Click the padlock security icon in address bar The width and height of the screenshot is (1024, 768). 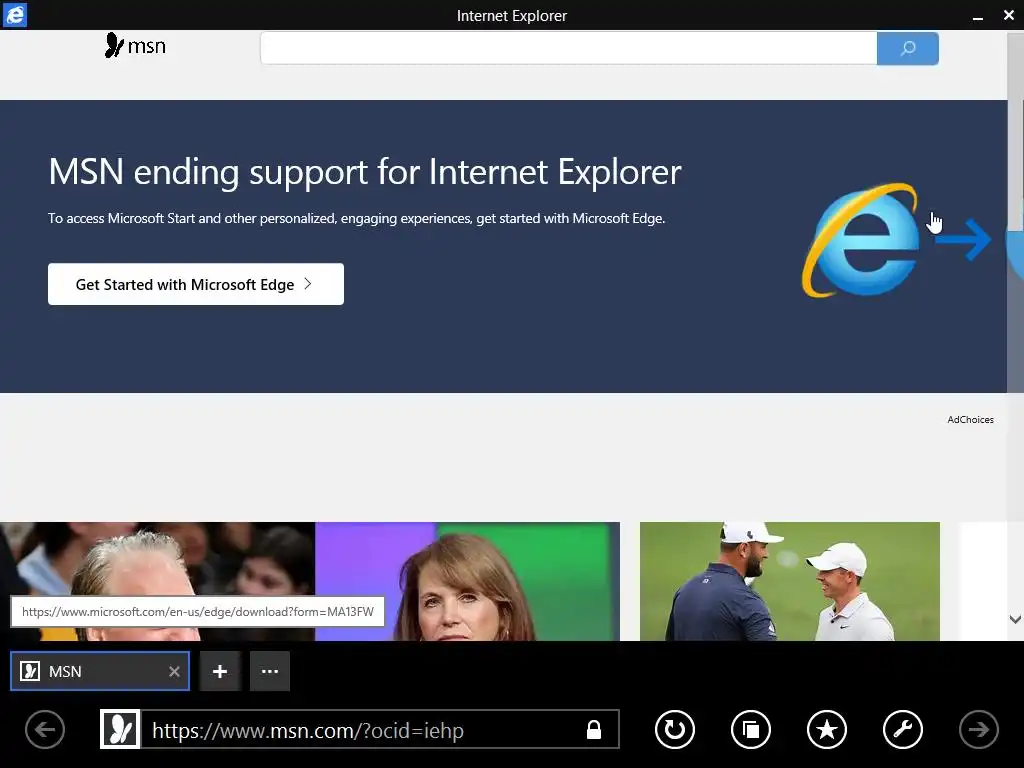[594, 729]
